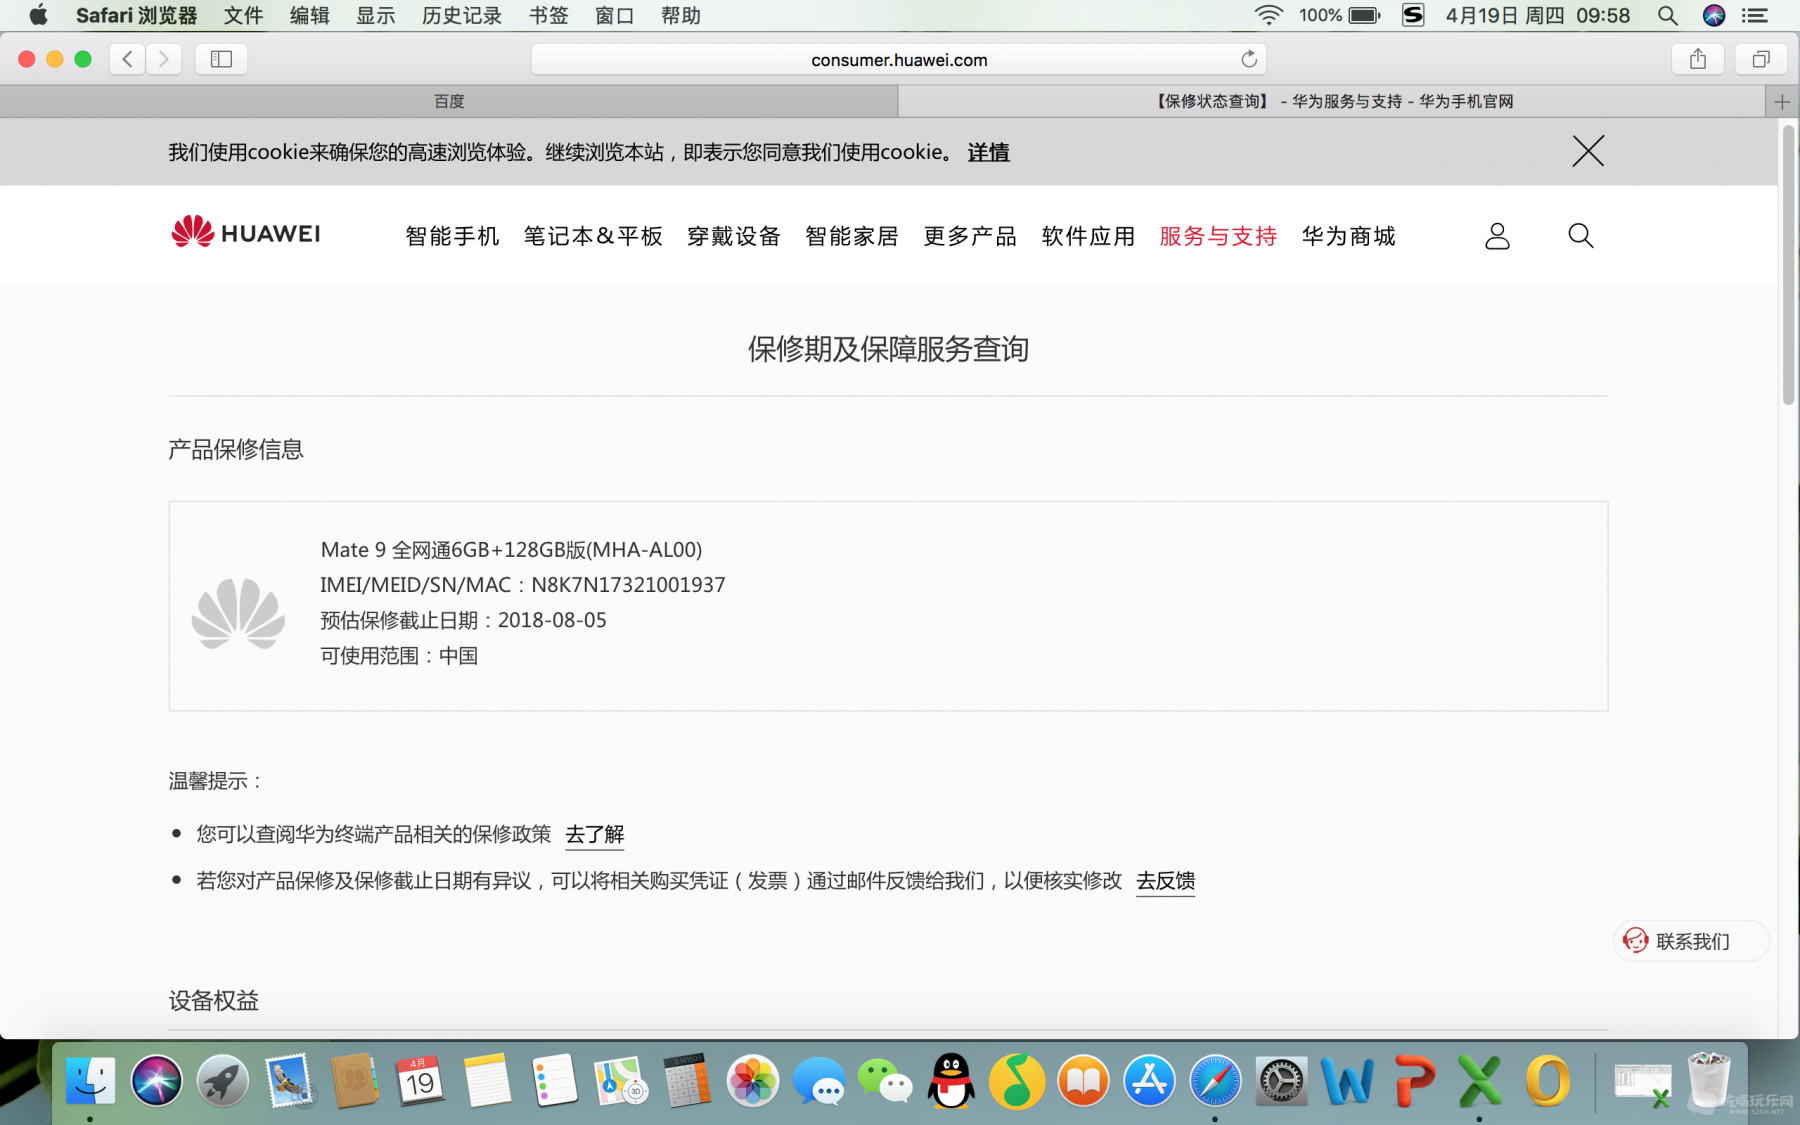This screenshot has height=1125, width=1800.
Task: Open Reminders in the Dock
Action: [554, 1081]
